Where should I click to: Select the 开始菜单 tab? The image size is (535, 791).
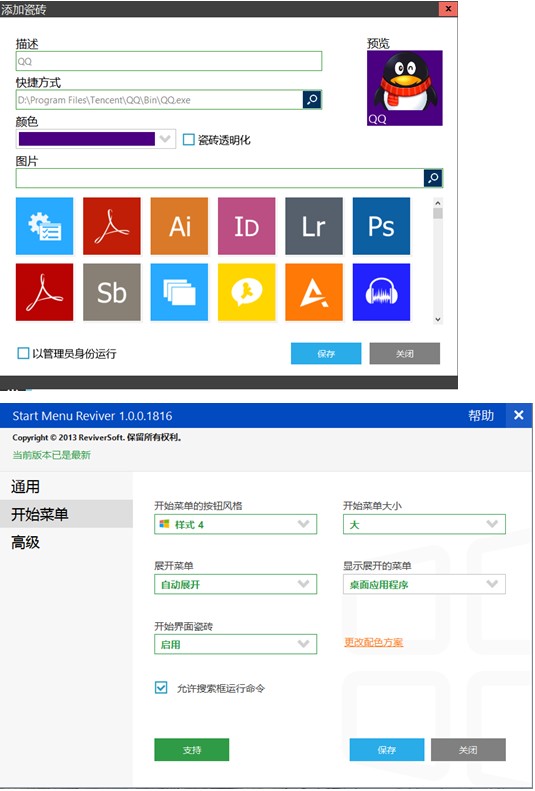66,514
